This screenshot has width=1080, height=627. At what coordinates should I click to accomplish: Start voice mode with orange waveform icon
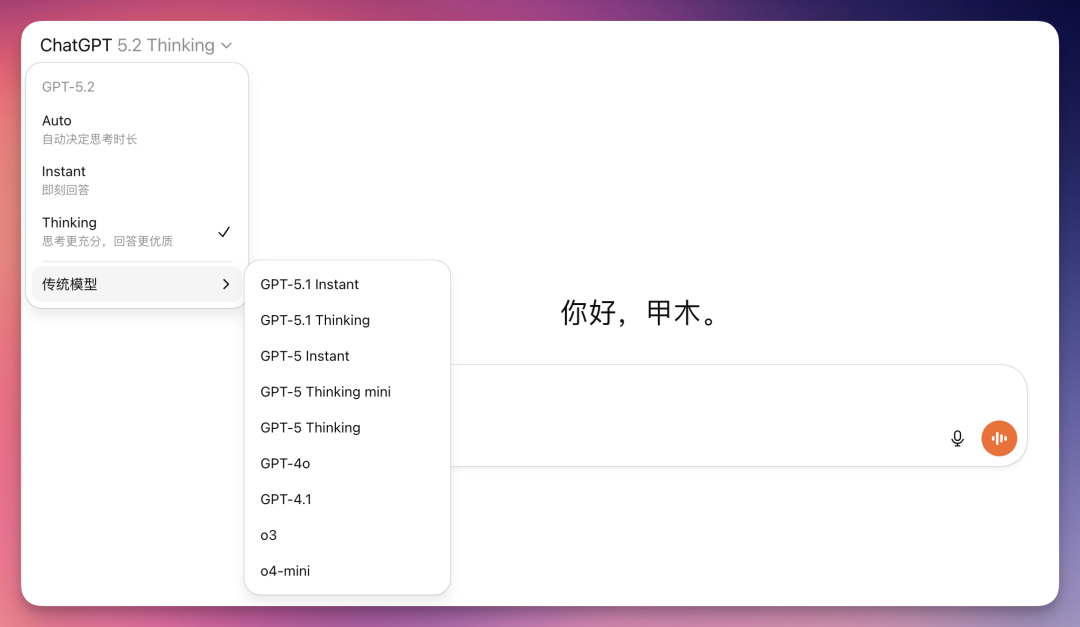click(x=999, y=438)
